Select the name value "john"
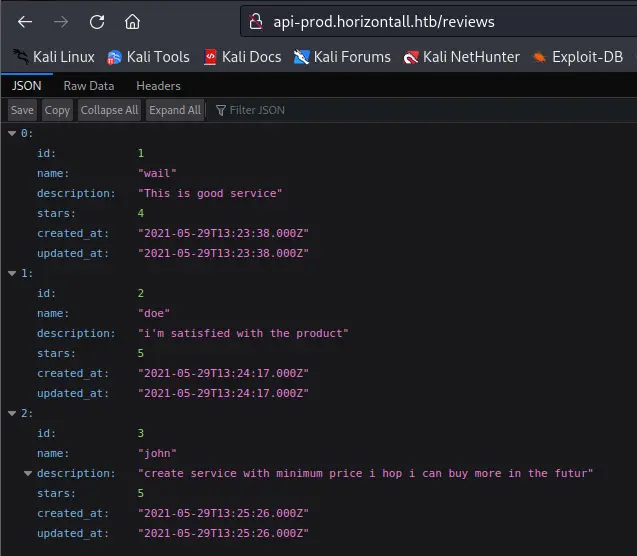The image size is (637, 556). click(157, 453)
